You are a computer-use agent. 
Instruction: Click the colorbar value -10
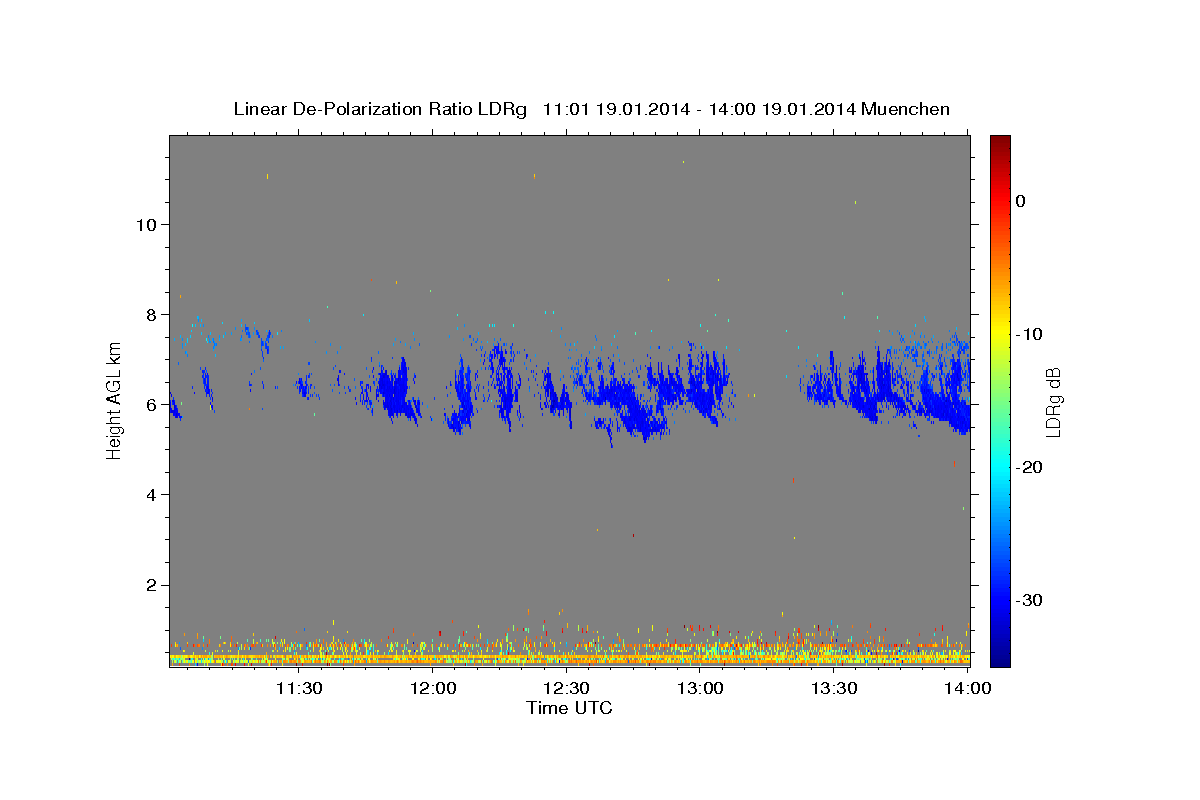coord(1029,334)
